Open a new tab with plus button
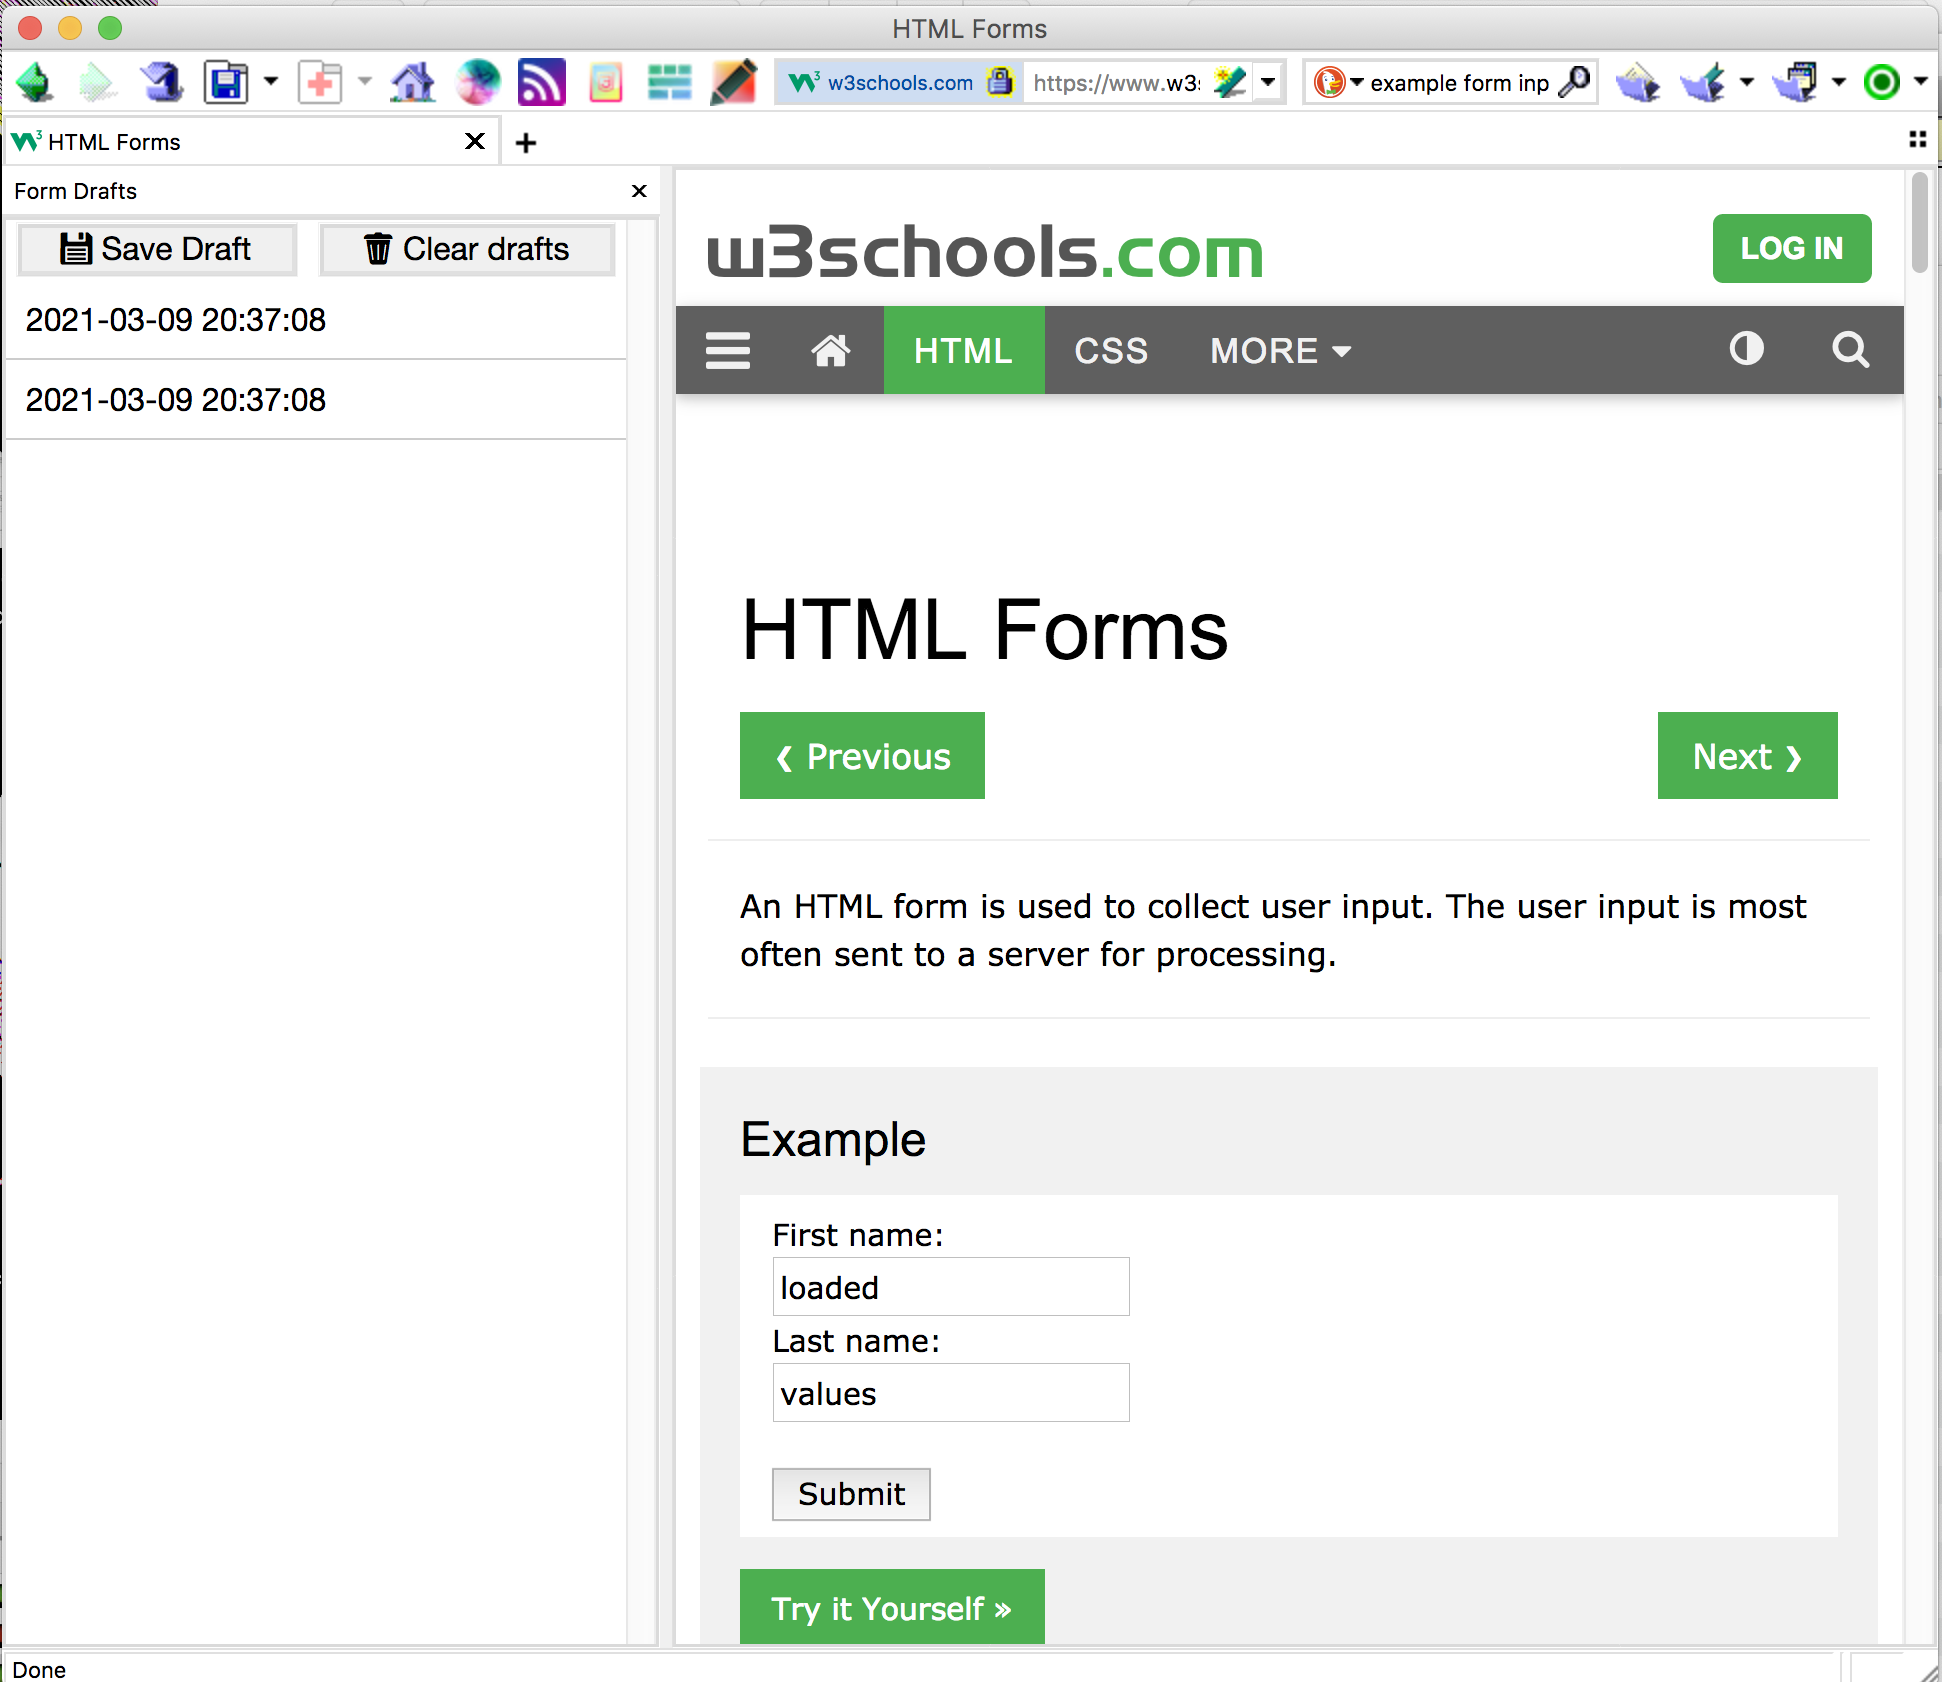The image size is (1942, 1682). pyautogui.click(x=526, y=143)
